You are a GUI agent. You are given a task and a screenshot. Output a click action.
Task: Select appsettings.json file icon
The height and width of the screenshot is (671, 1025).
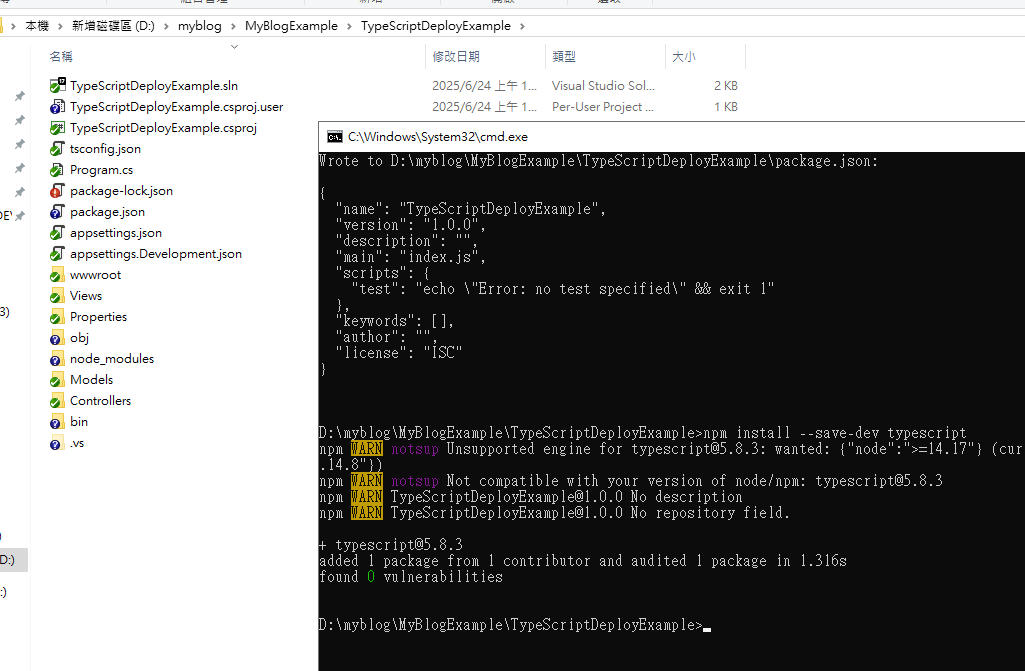tap(58, 232)
